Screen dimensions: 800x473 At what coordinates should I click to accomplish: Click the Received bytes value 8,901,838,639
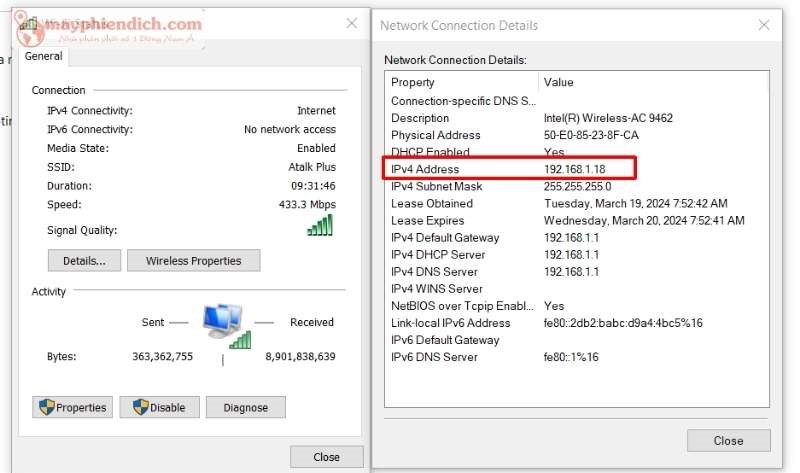pyautogui.click(x=301, y=356)
